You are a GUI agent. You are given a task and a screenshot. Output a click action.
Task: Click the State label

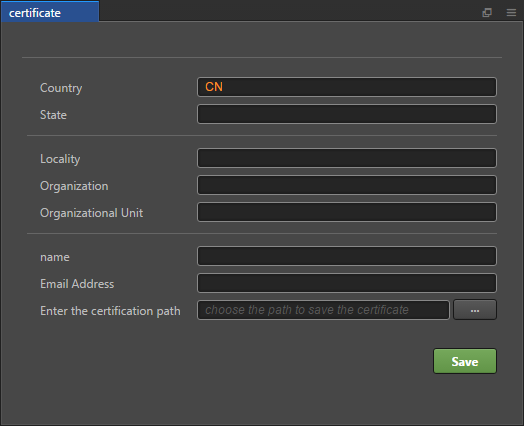coord(53,115)
